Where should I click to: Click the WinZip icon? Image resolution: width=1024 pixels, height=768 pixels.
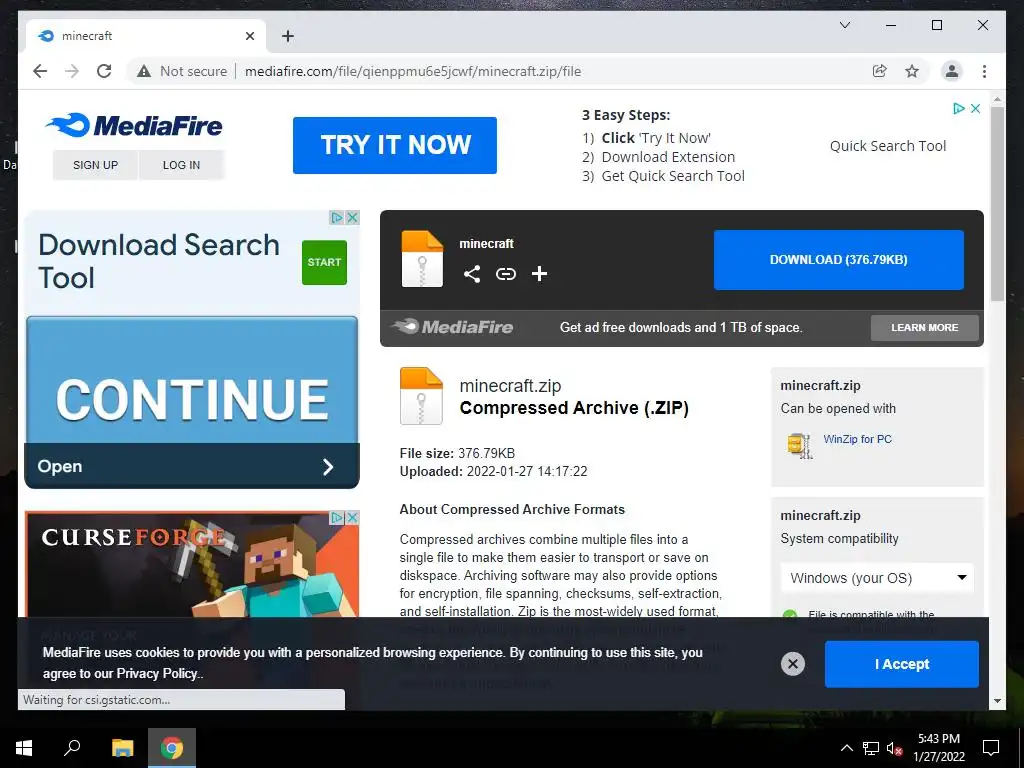(x=800, y=445)
